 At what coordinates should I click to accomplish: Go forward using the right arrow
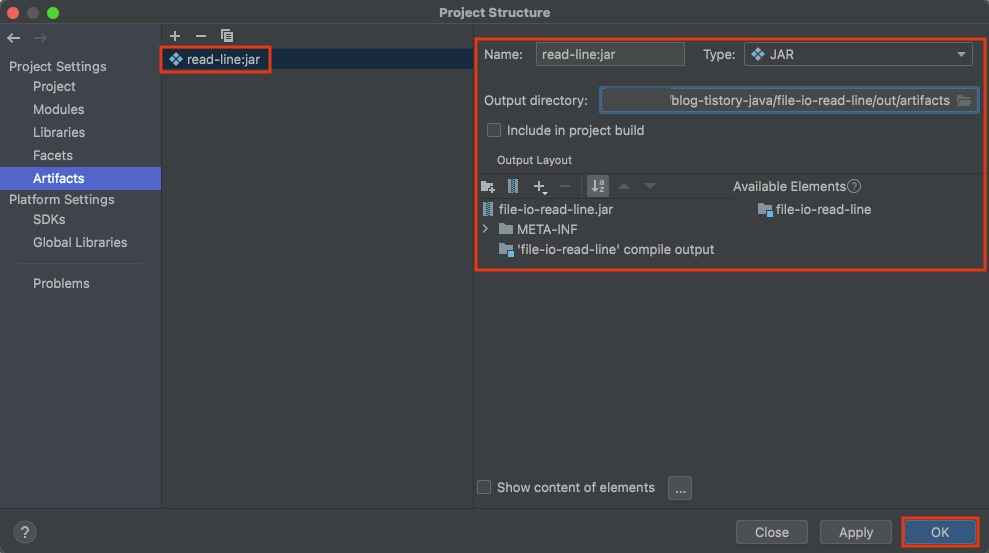tap(40, 38)
